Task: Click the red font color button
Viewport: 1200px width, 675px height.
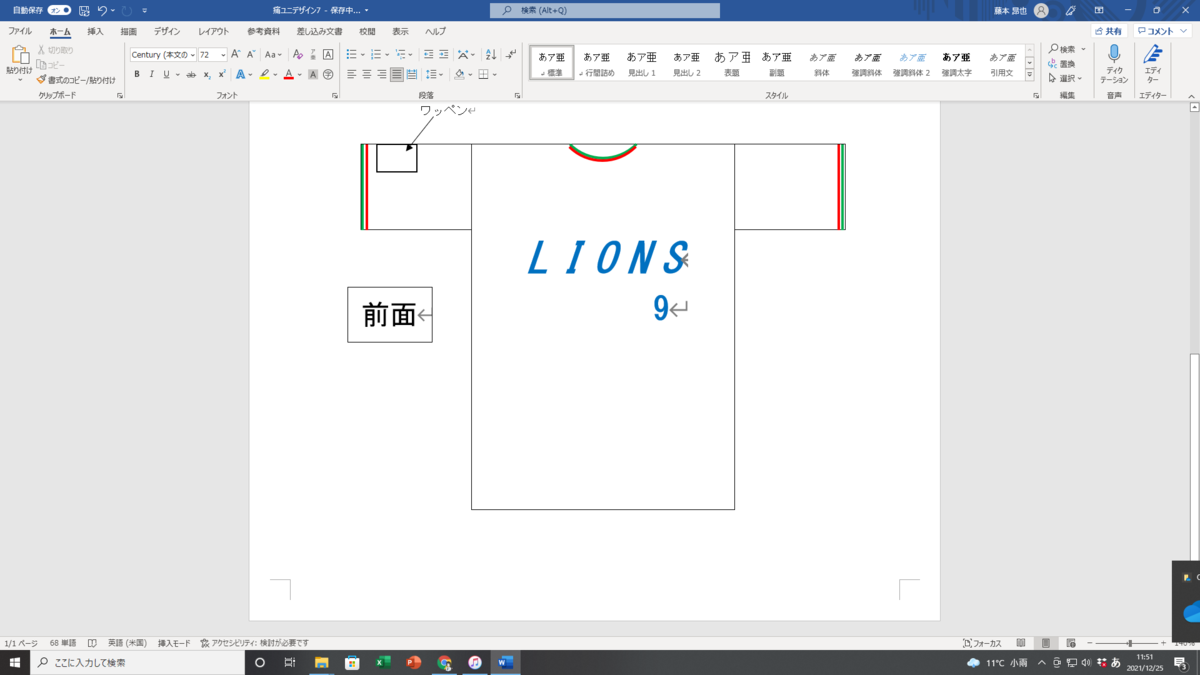Action: click(288, 74)
